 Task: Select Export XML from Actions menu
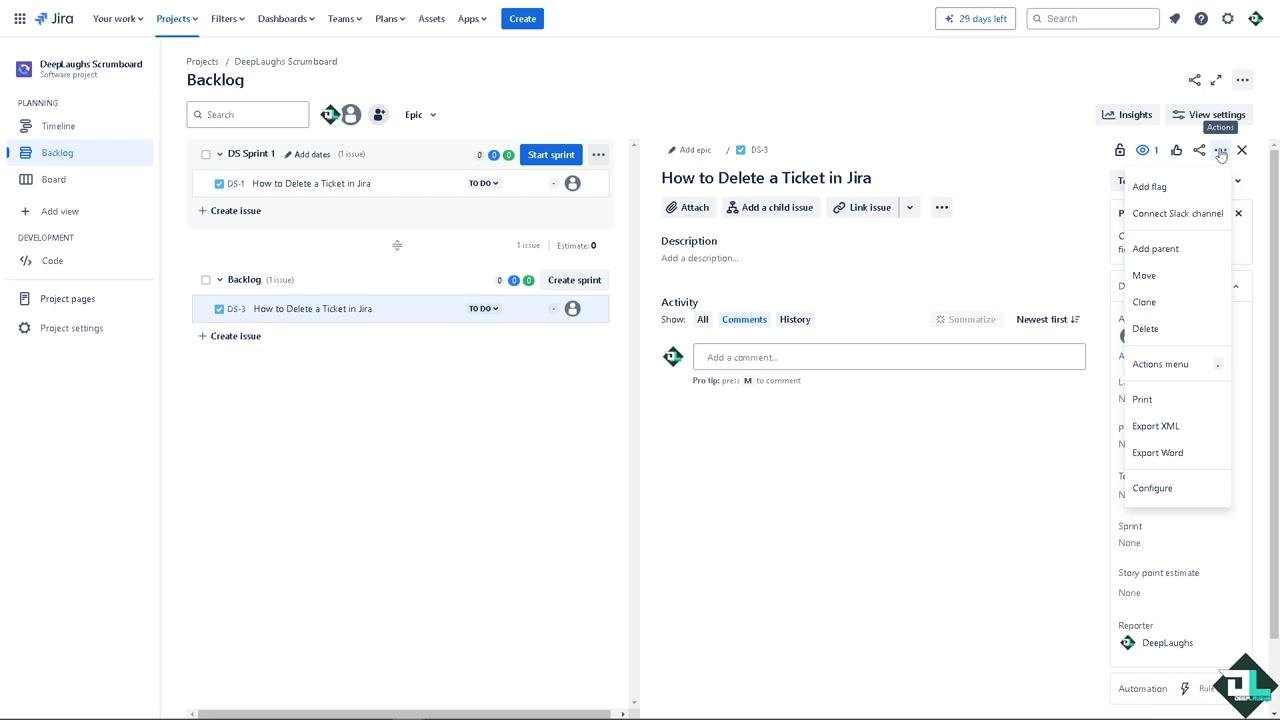(1177, 426)
